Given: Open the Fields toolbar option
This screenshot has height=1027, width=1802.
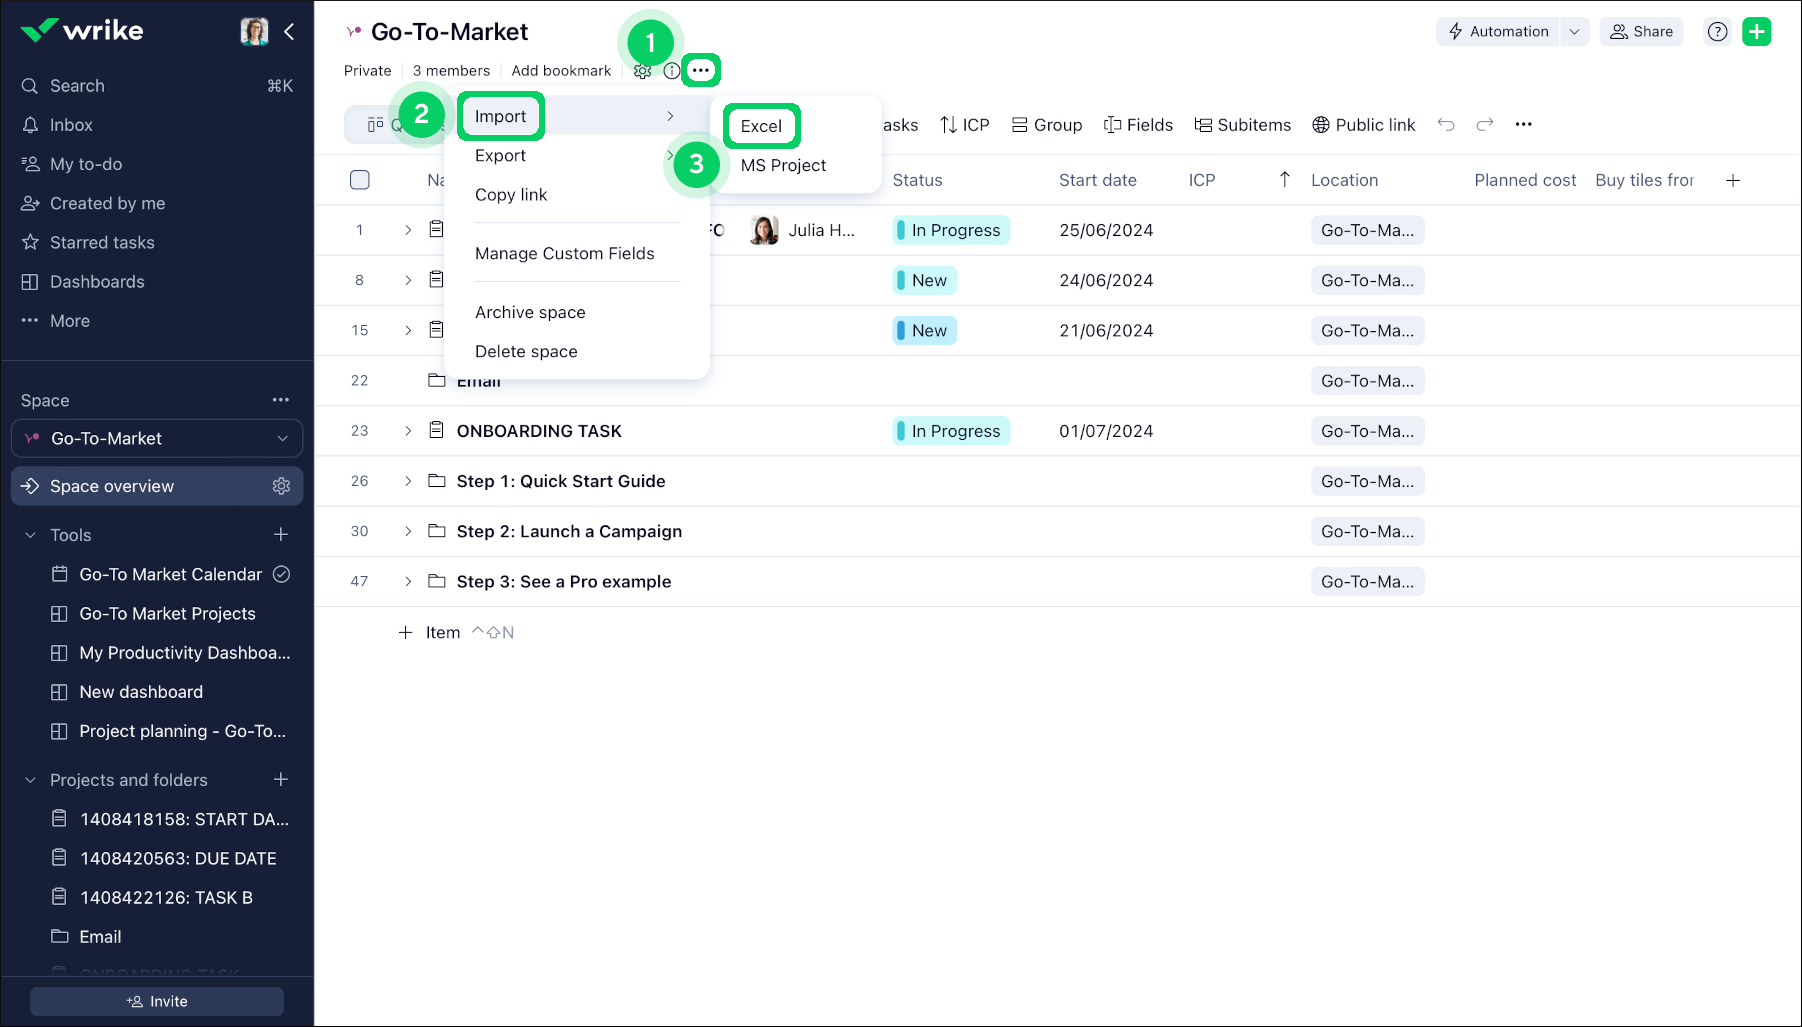Looking at the screenshot, I should click(1138, 125).
